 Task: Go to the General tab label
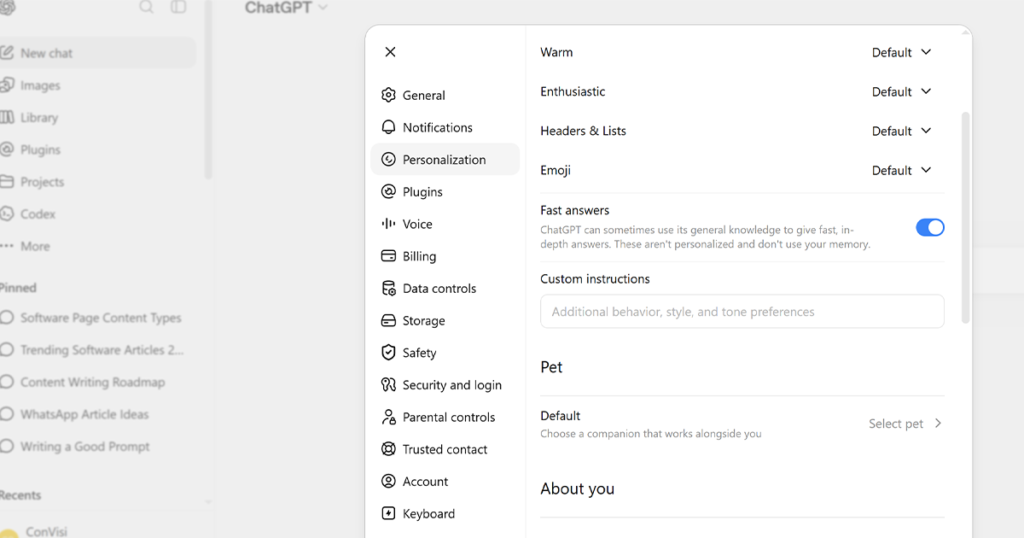tap(424, 95)
